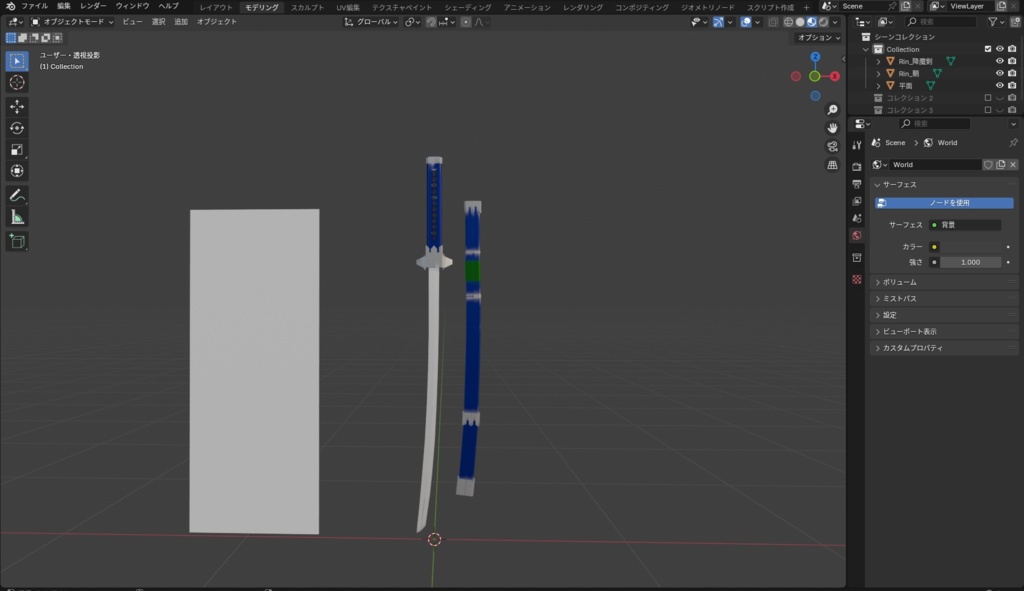The image size is (1024, 591).
Task: Click the World fake user shield icon
Action: point(988,165)
